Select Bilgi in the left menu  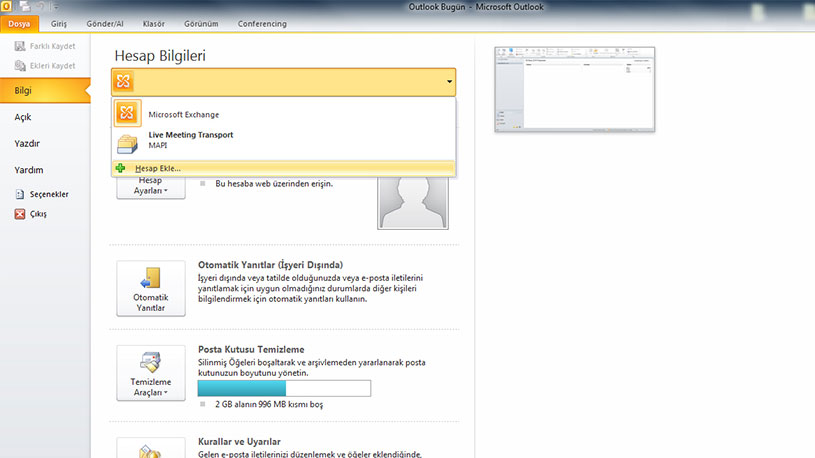45,90
